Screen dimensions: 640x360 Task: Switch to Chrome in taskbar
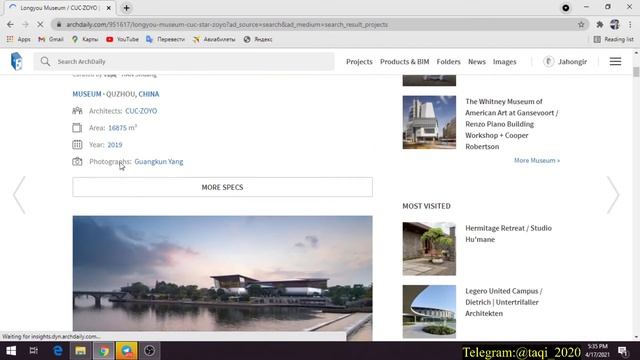pos(104,351)
